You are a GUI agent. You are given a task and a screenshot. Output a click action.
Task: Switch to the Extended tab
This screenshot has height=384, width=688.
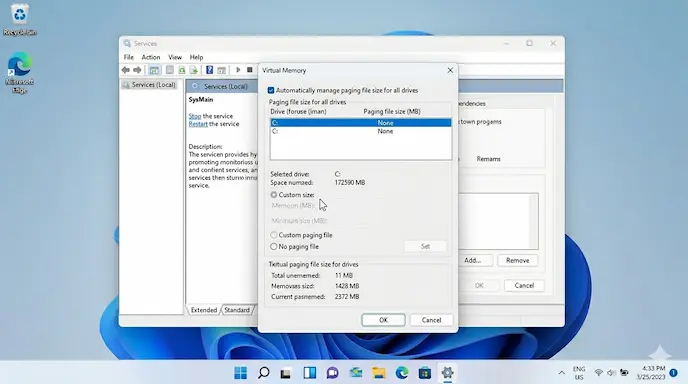(204, 310)
